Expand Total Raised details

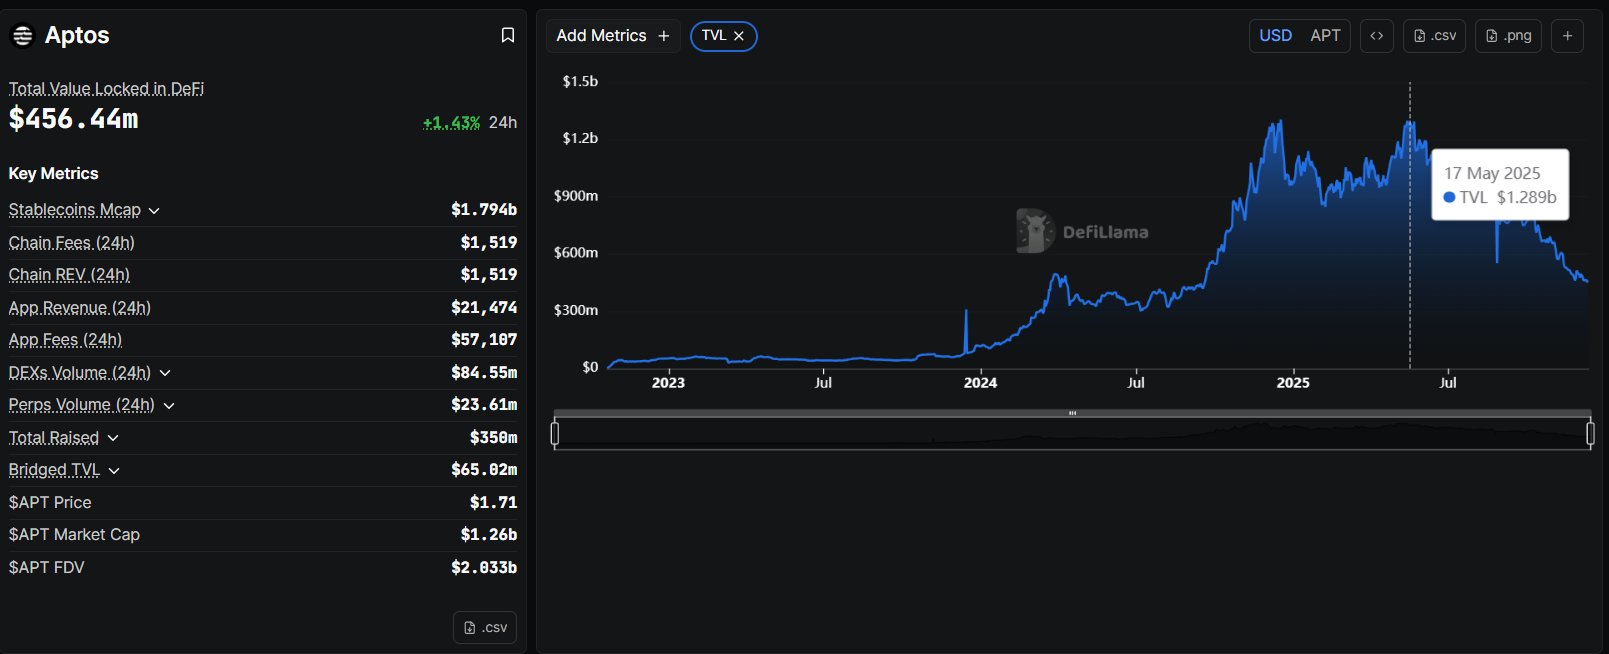pyautogui.click(x=113, y=438)
